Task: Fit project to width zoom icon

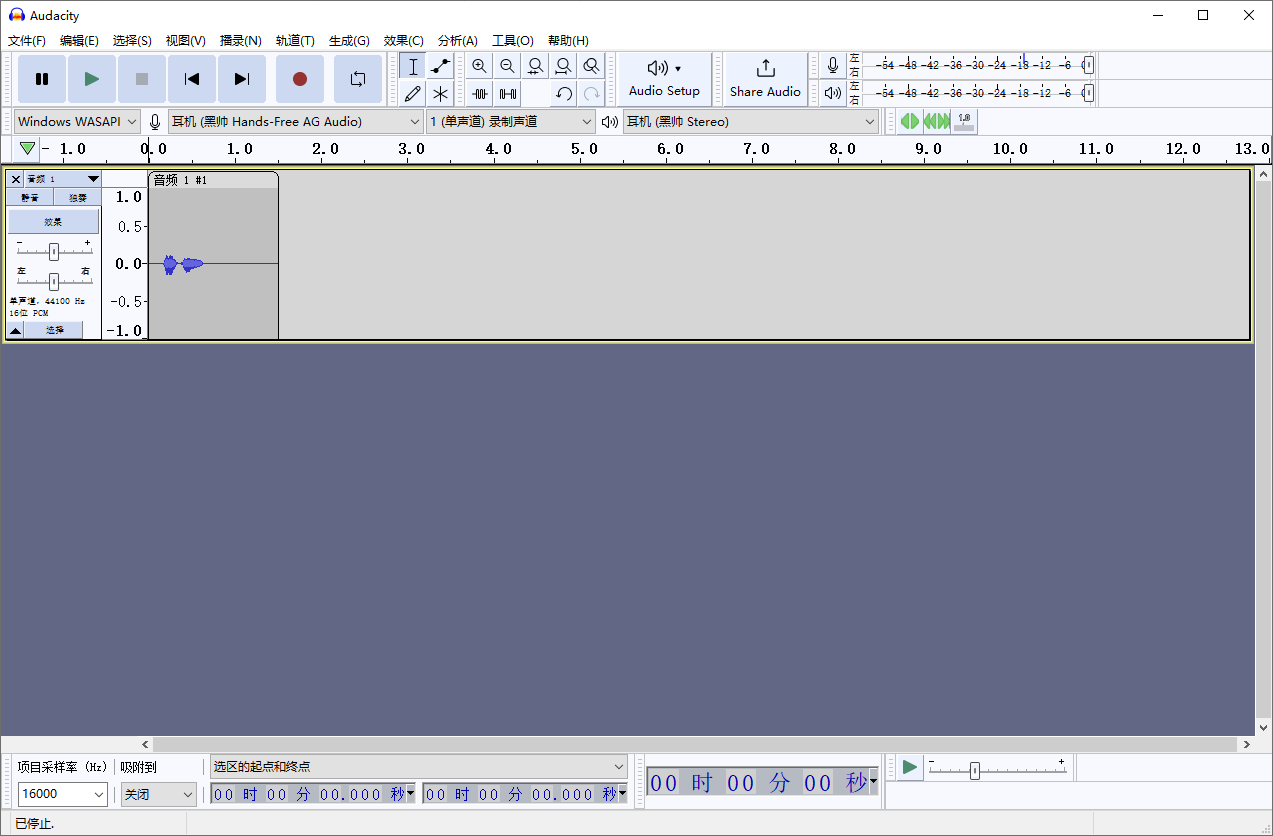Action: pyautogui.click(x=564, y=66)
